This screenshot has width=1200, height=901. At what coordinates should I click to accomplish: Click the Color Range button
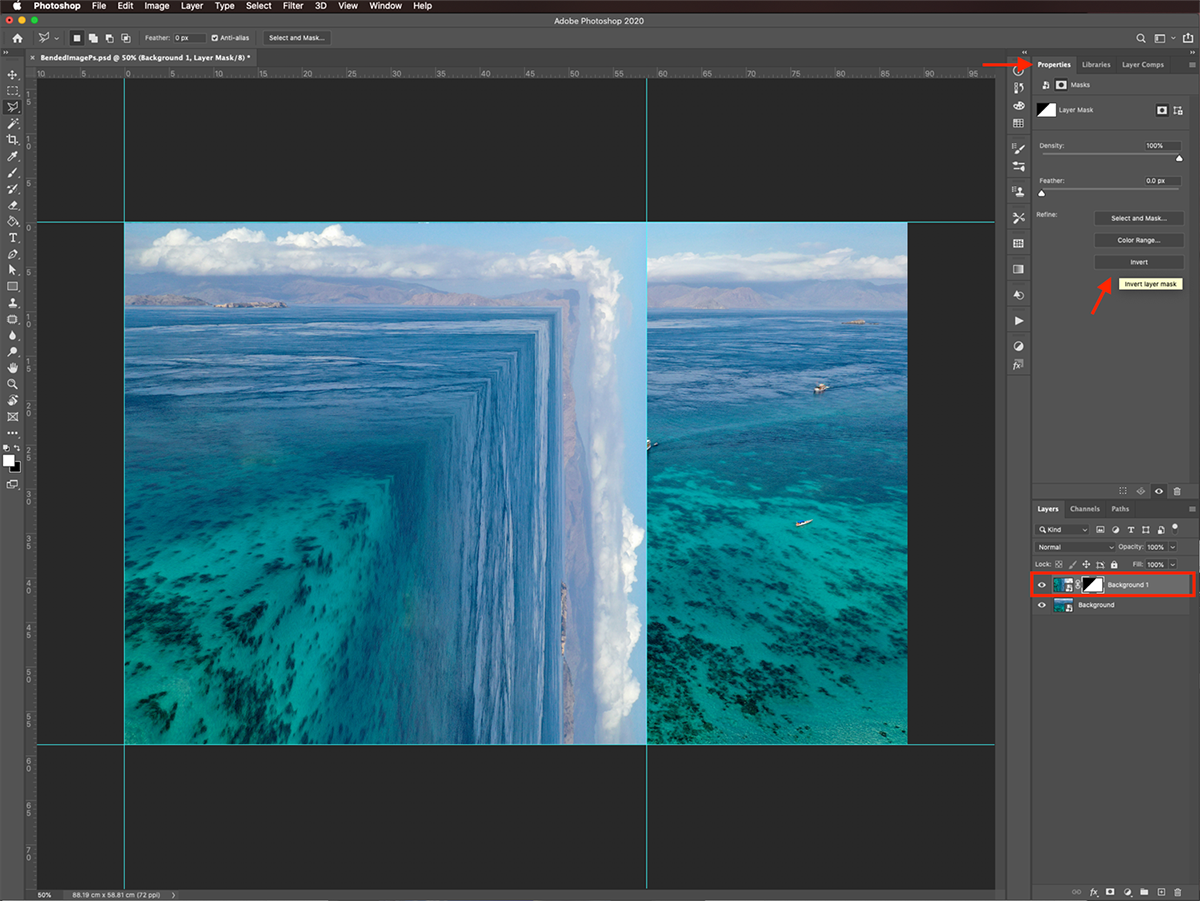point(1139,240)
